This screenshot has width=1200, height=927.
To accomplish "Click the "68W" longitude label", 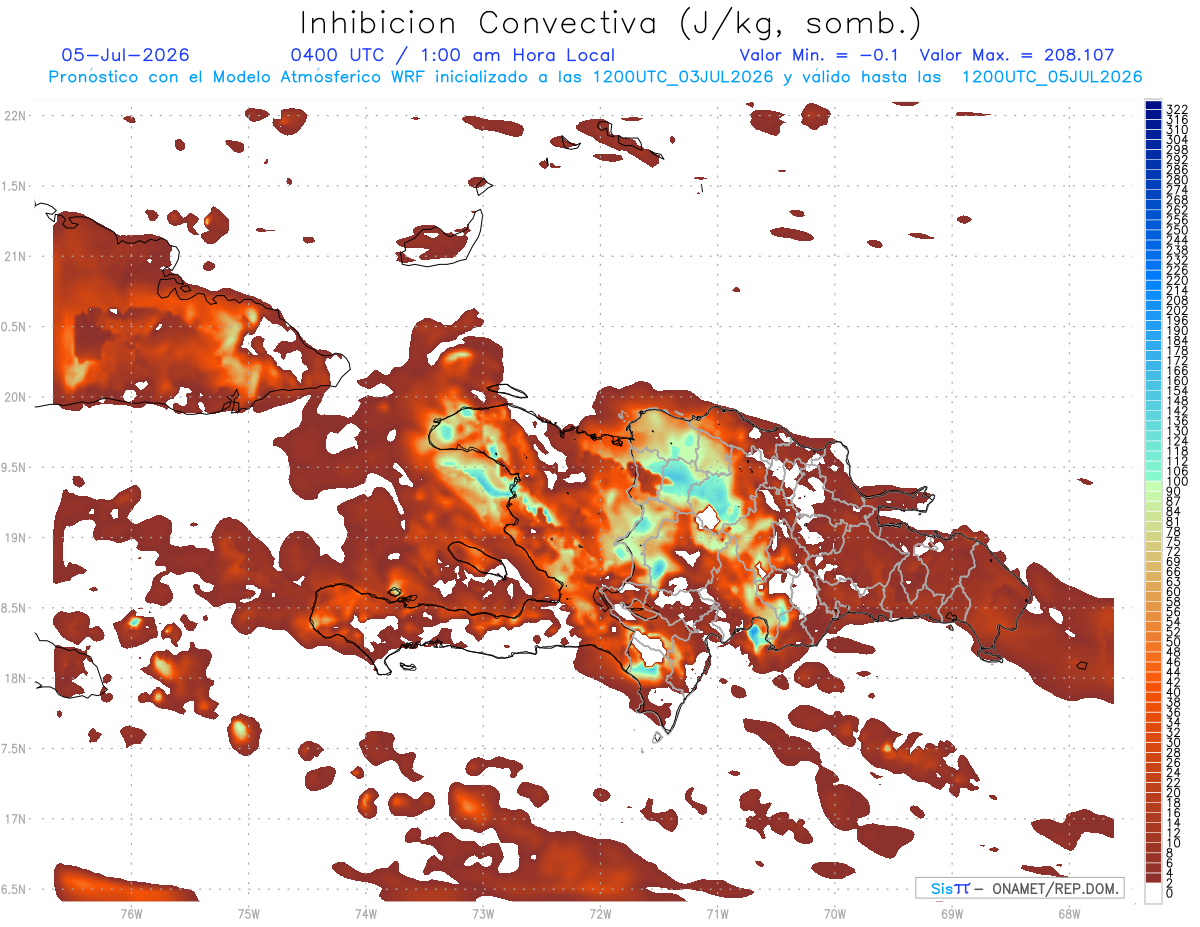I will click(x=1069, y=913).
